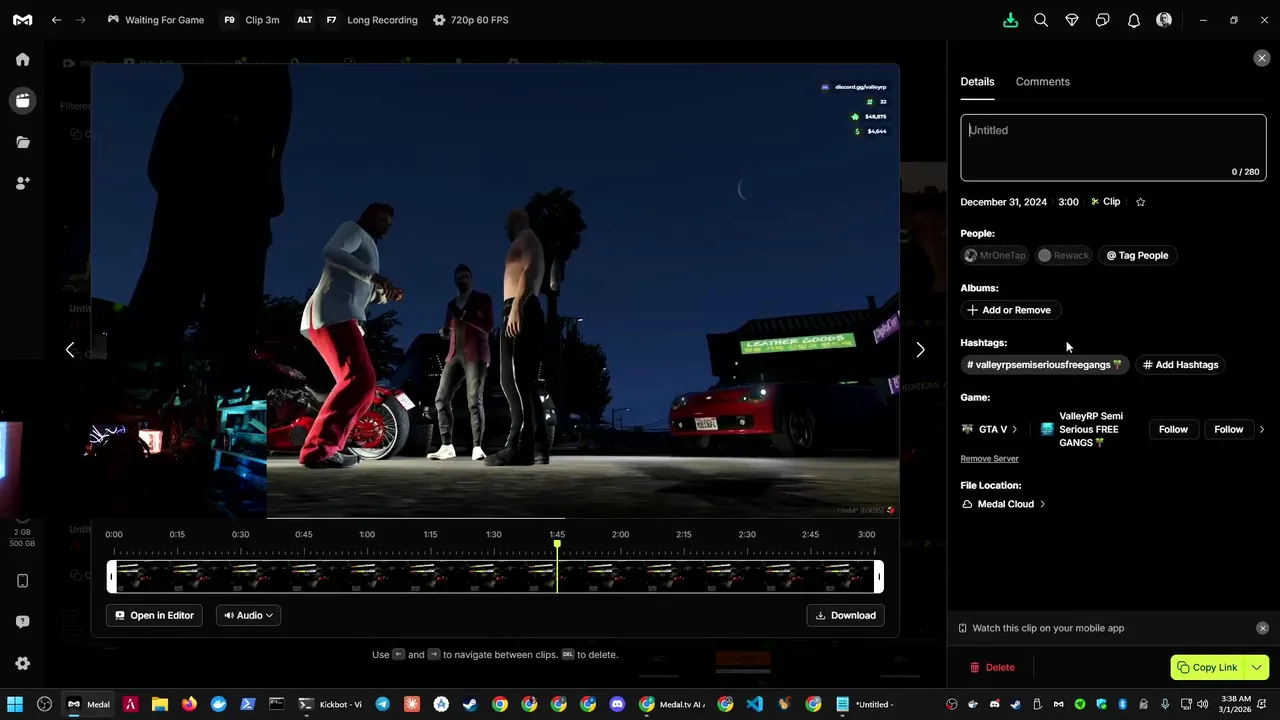Click the left trim handle of timeline
Screen dimensions: 1280x720
112,576
